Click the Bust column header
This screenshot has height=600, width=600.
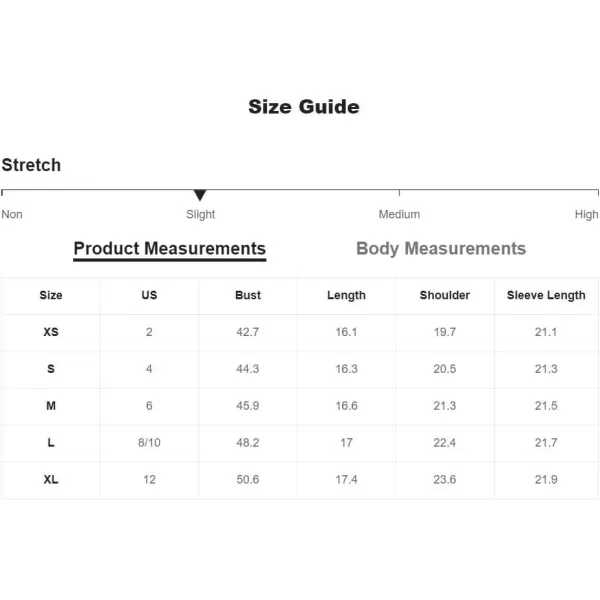pyautogui.click(x=248, y=295)
